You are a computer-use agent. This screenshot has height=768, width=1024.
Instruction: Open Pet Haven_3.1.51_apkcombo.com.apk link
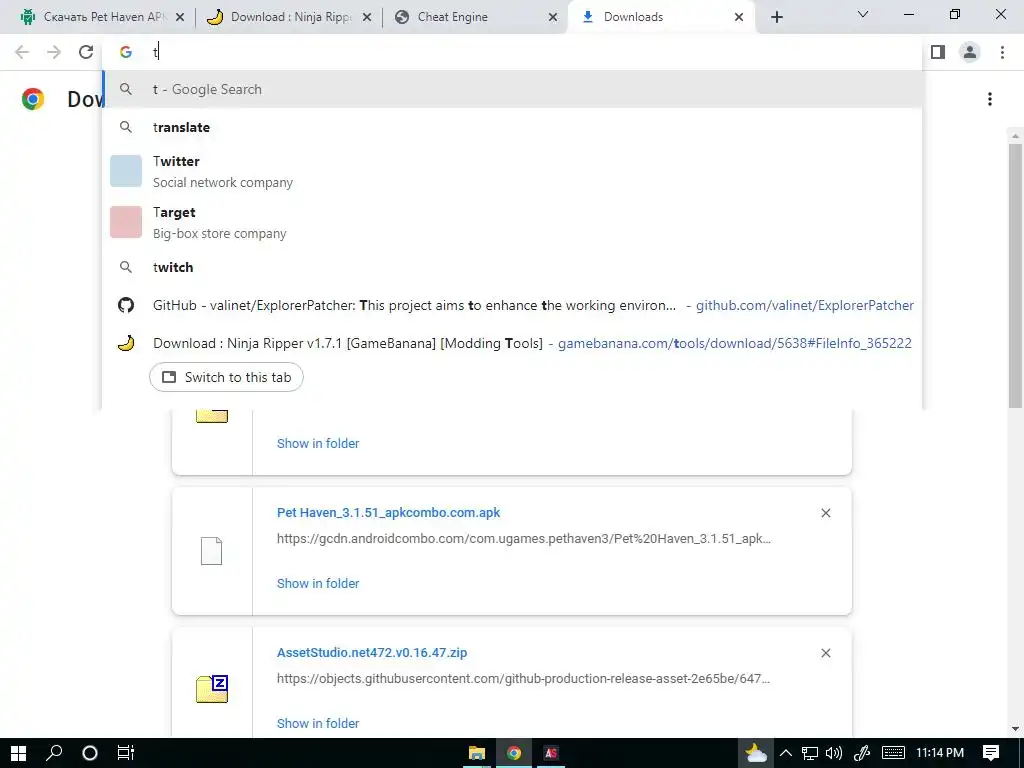coord(389,513)
